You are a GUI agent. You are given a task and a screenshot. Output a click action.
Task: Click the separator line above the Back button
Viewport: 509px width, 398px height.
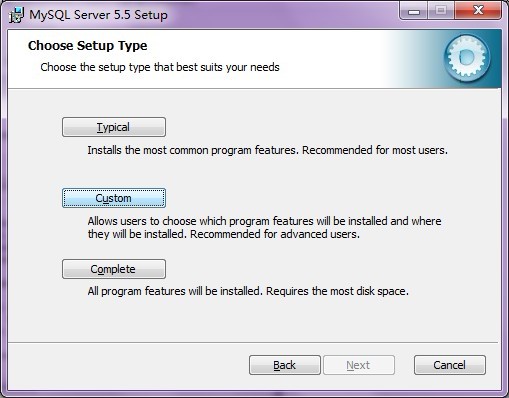[x=253, y=342]
